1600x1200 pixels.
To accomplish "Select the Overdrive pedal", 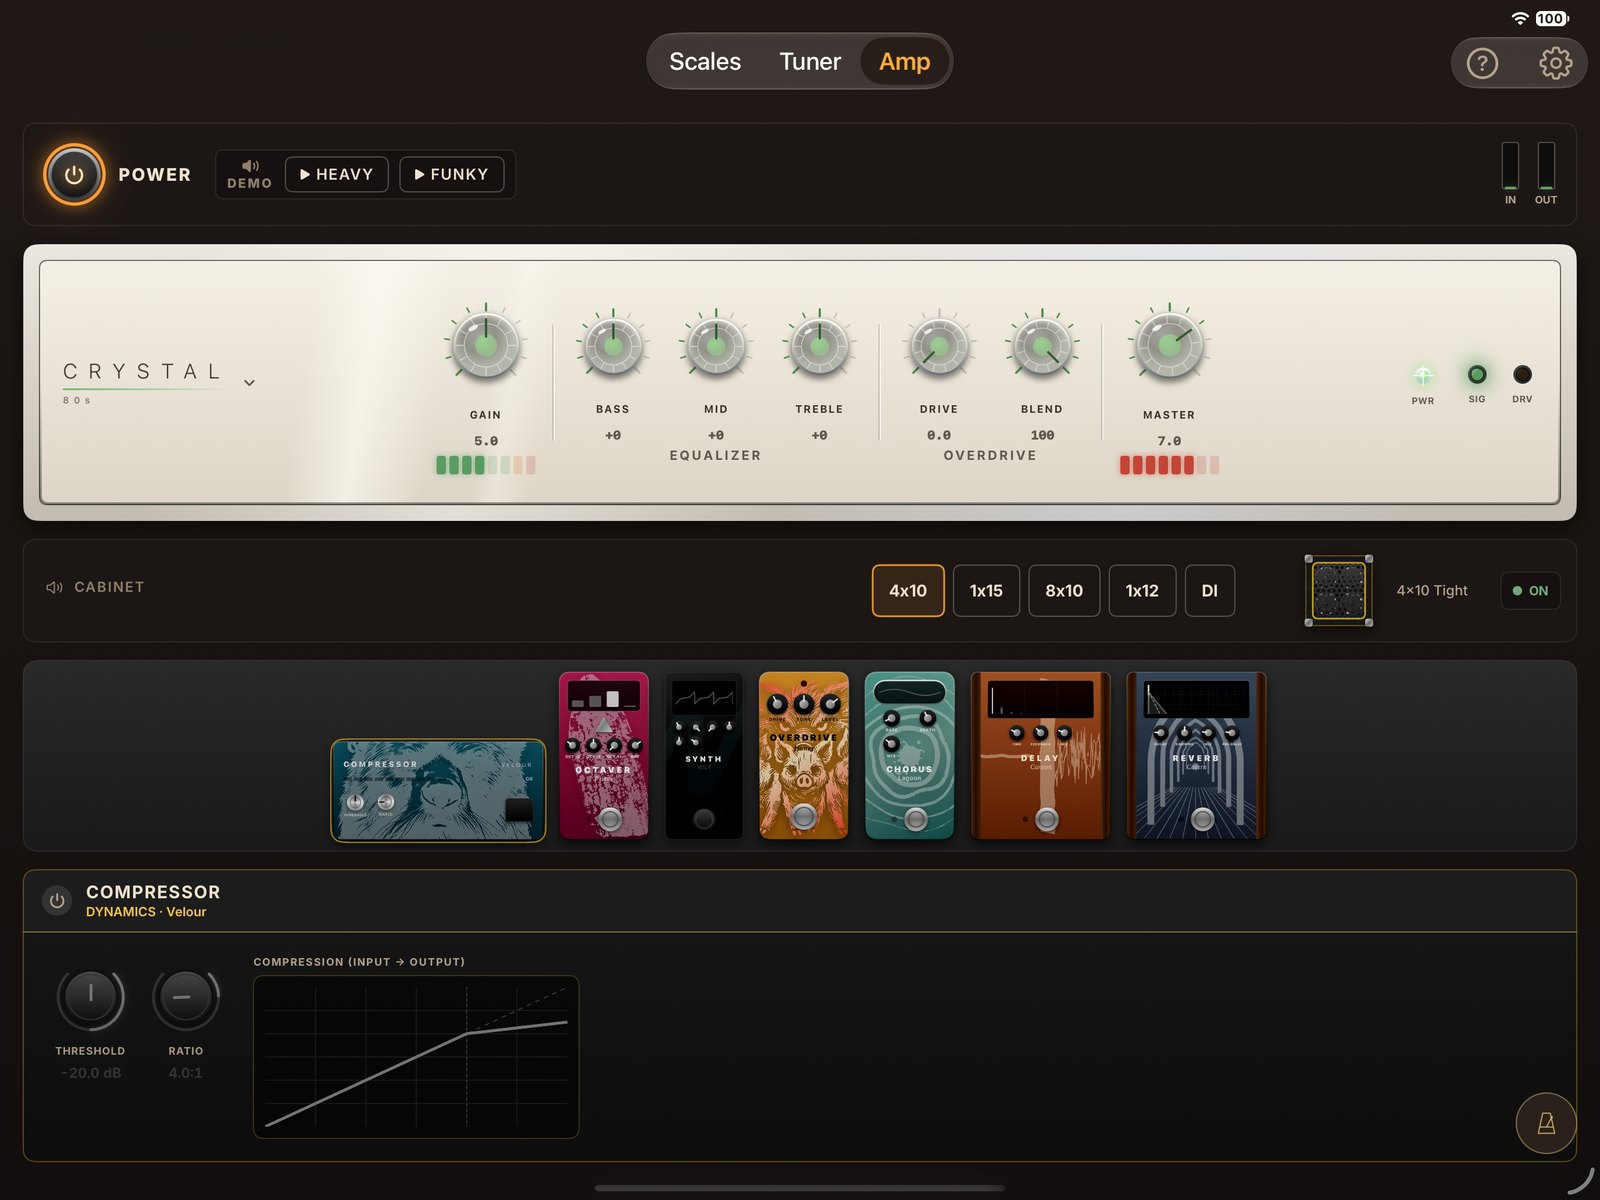I will pos(804,755).
